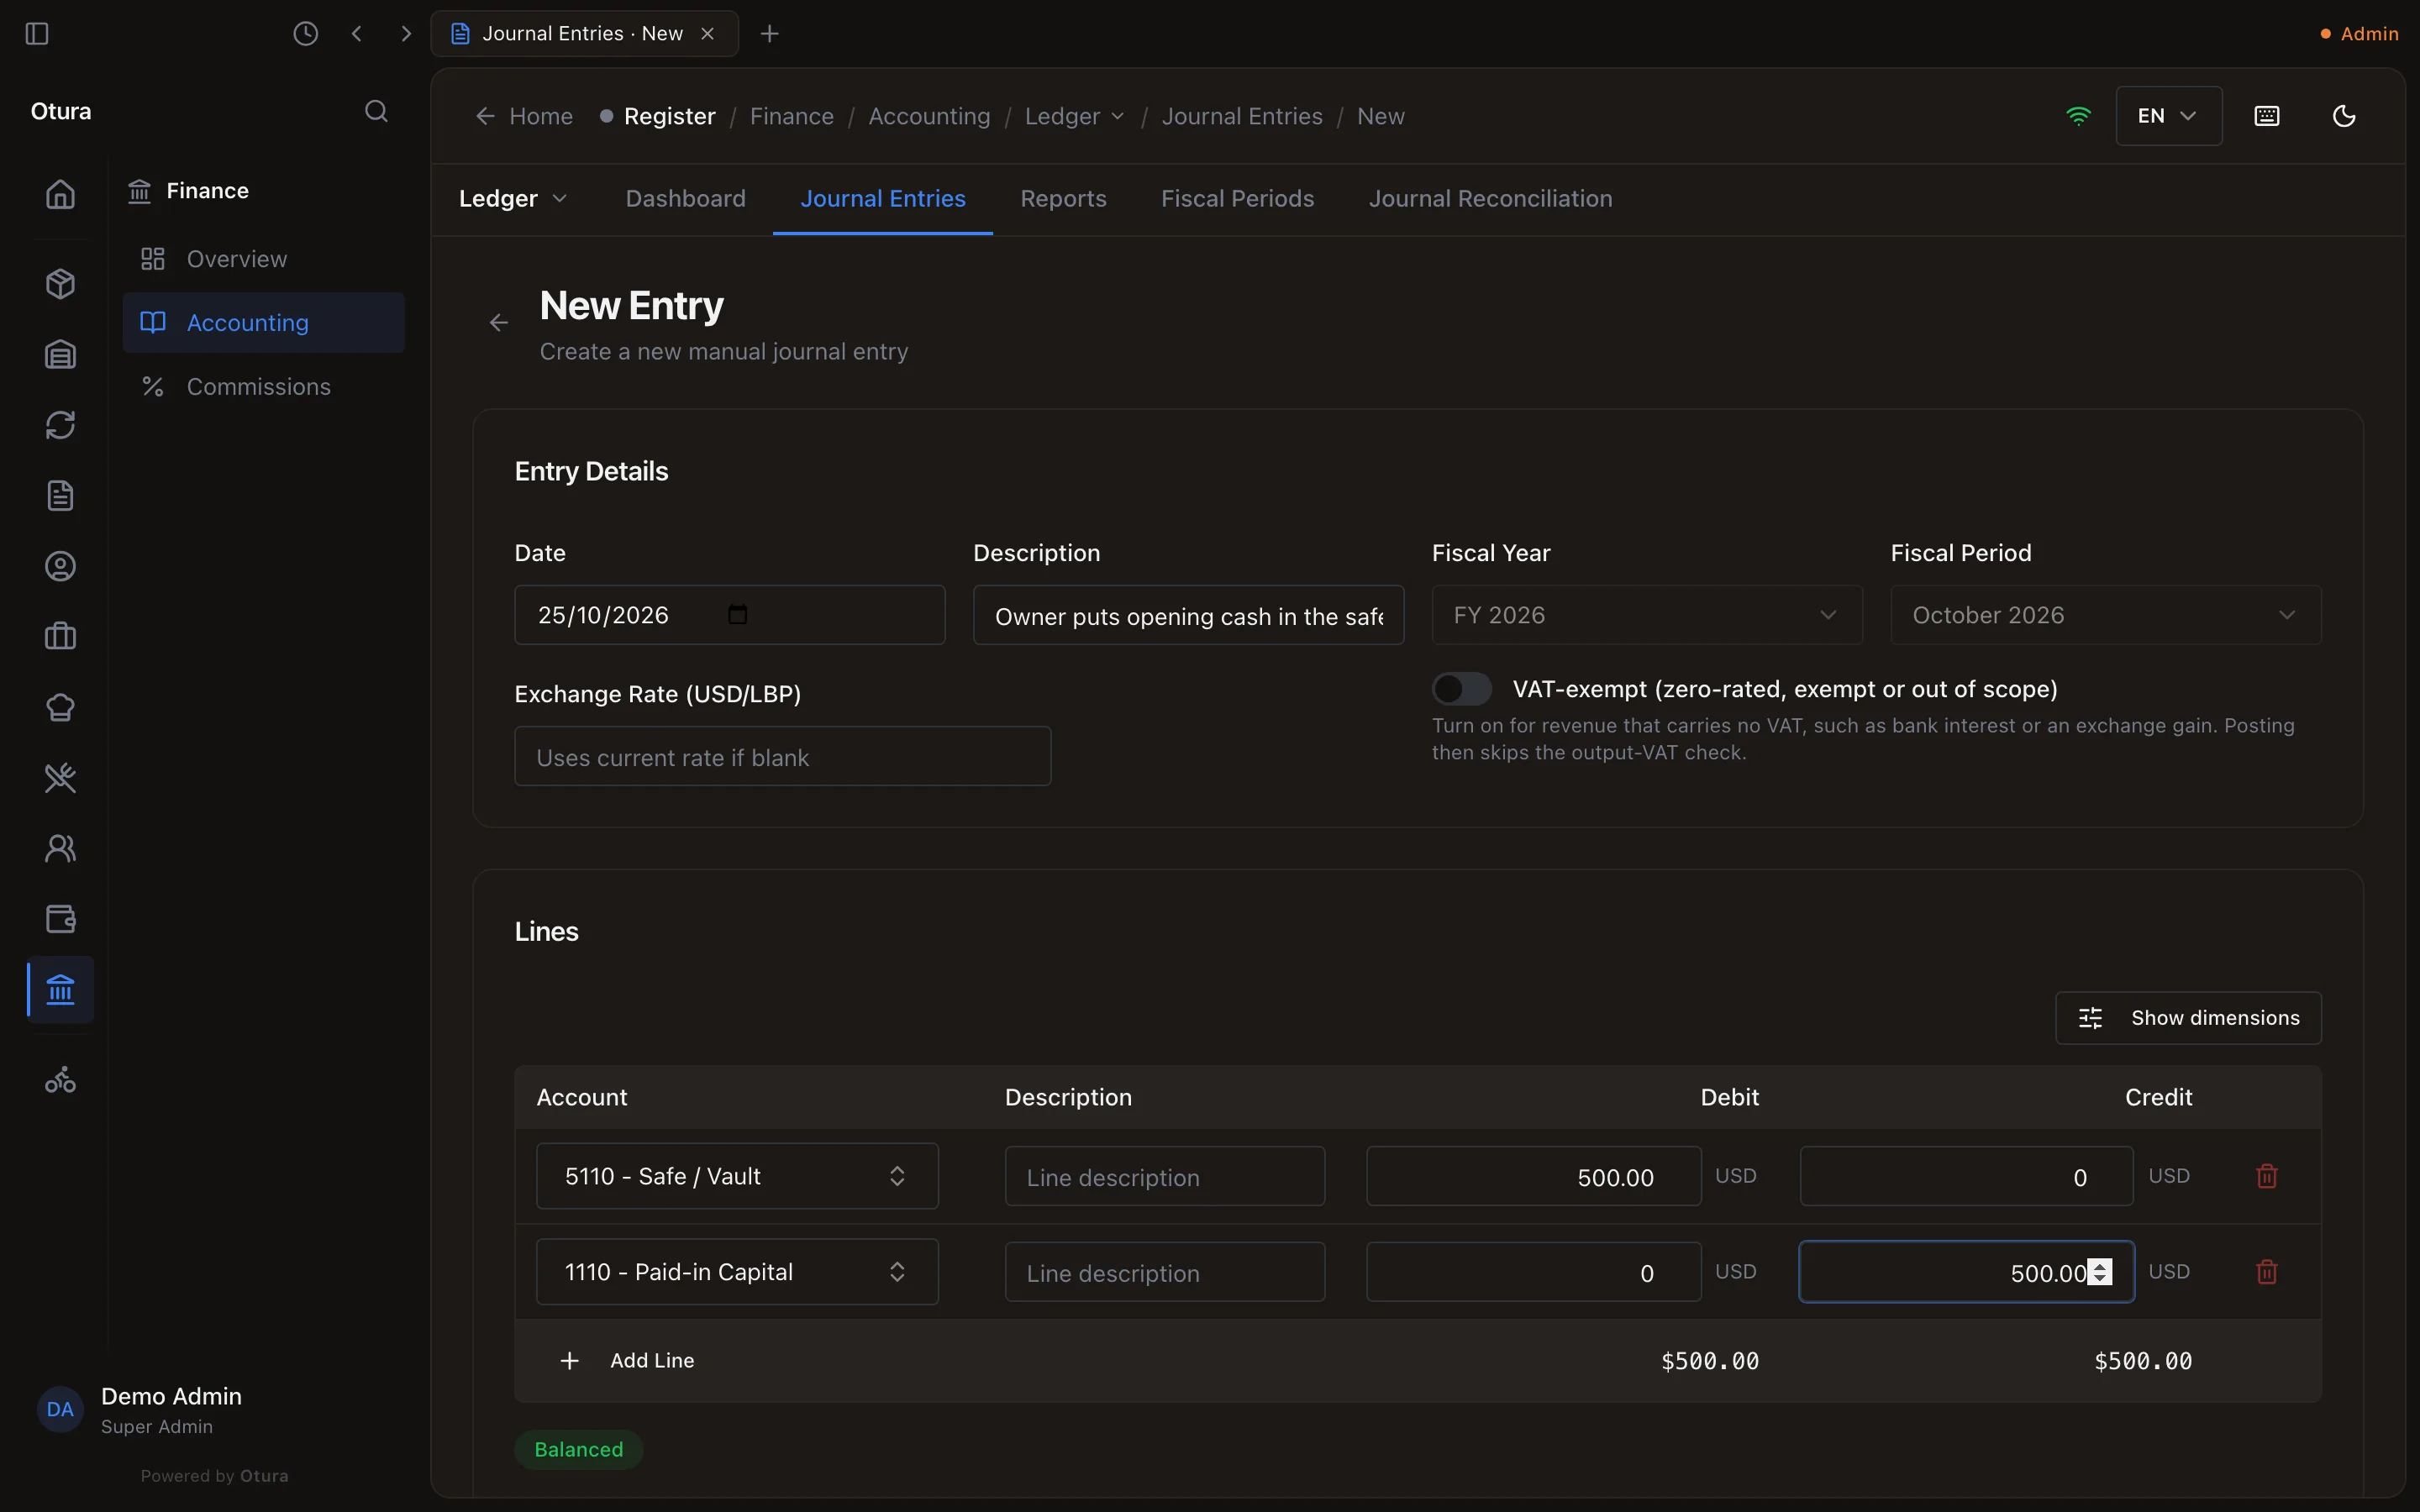Toggle the sidebar panel icon

tap(37, 34)
